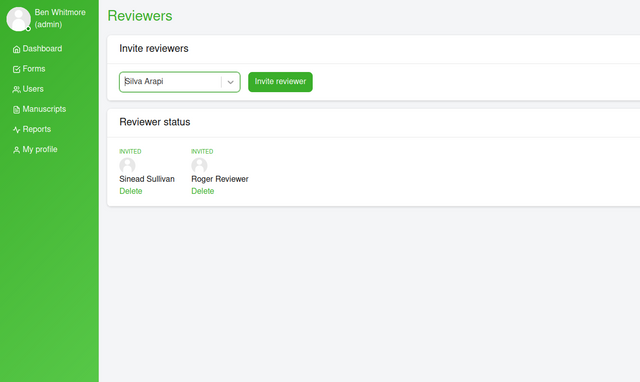This screenshot has height=382, width=640.
Task: Click the Ben Whitmore (admin) name
Action: pyautogui.click(x=60, y=18)
